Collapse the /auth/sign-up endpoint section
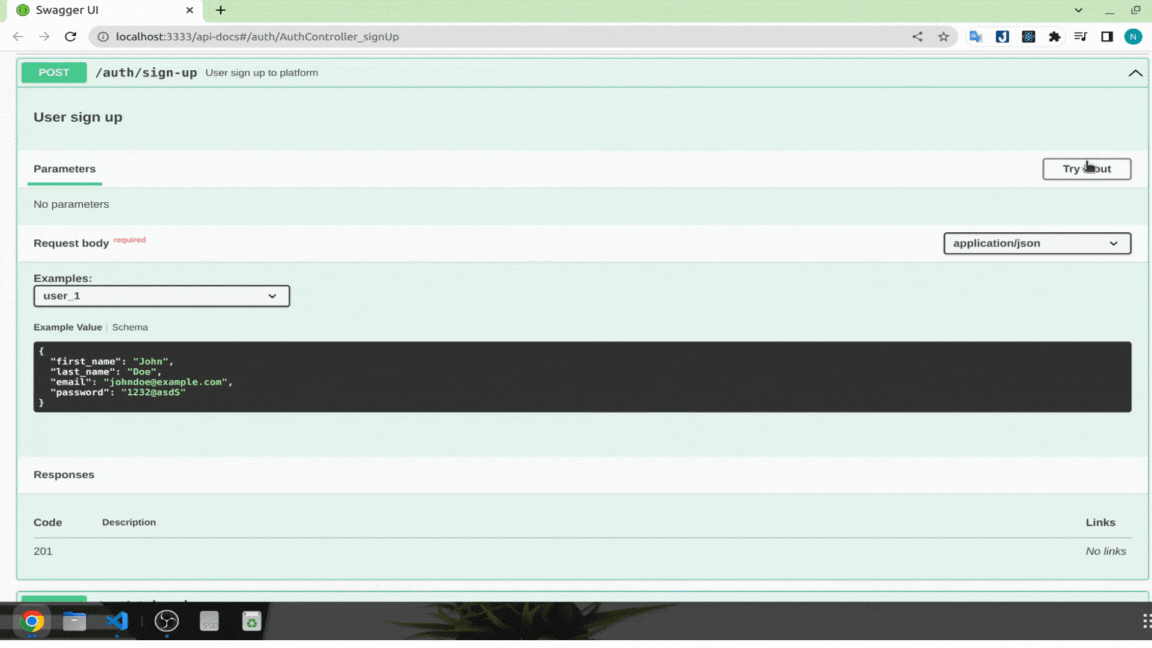 tap(1134, 73)
